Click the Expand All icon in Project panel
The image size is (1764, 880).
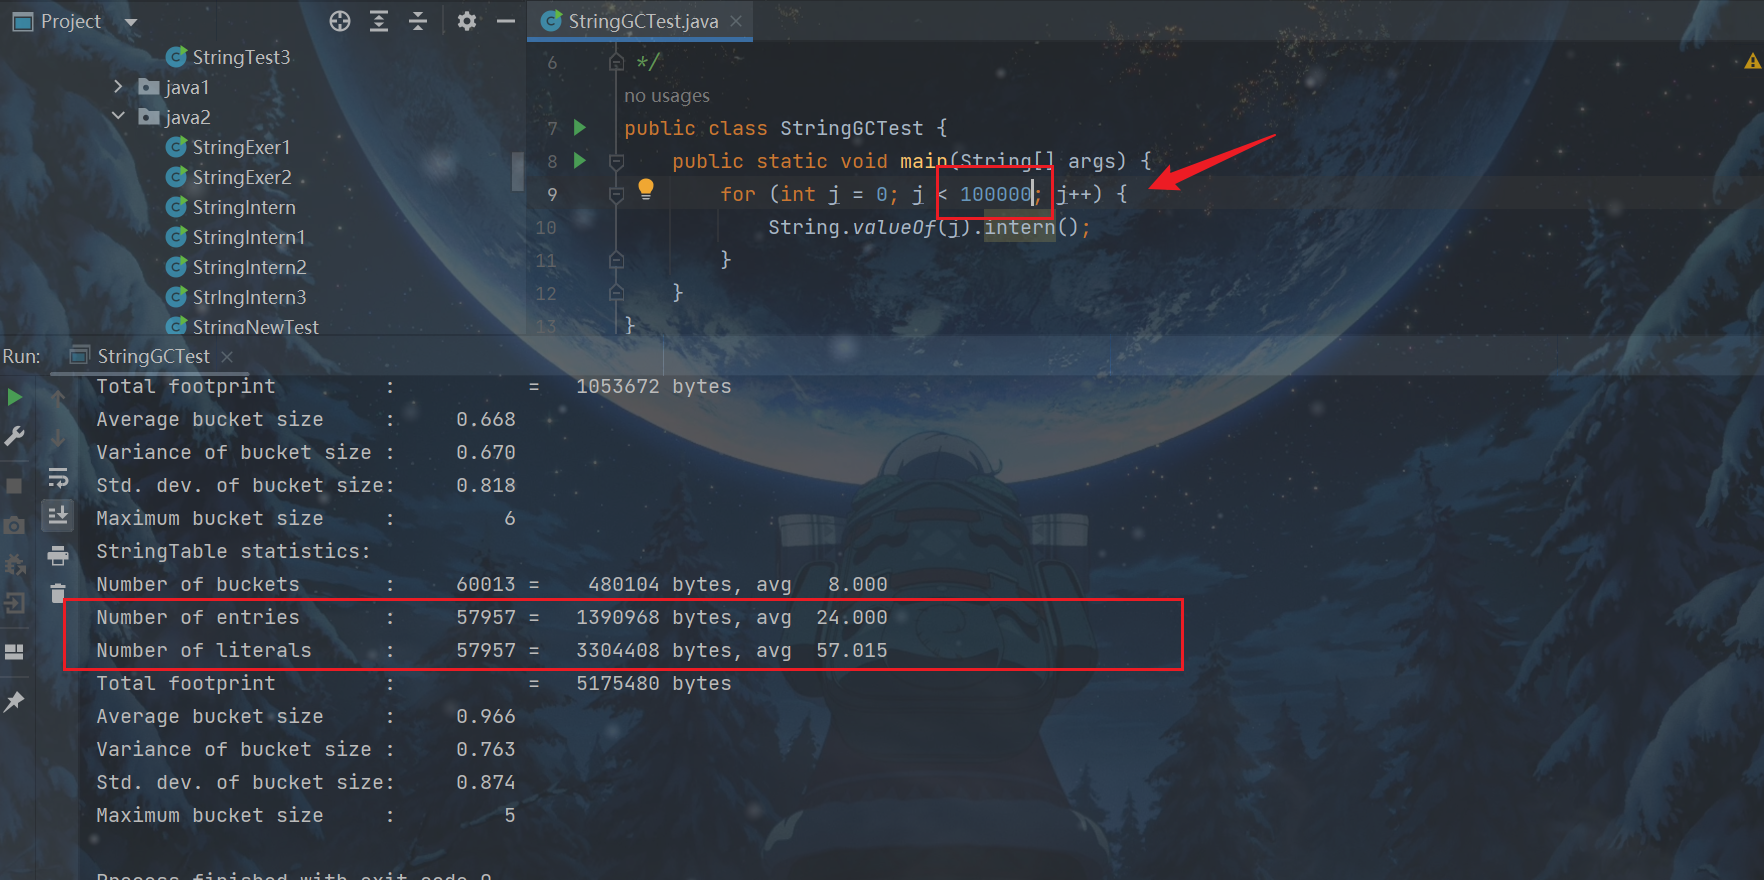(x=379, y=21)
